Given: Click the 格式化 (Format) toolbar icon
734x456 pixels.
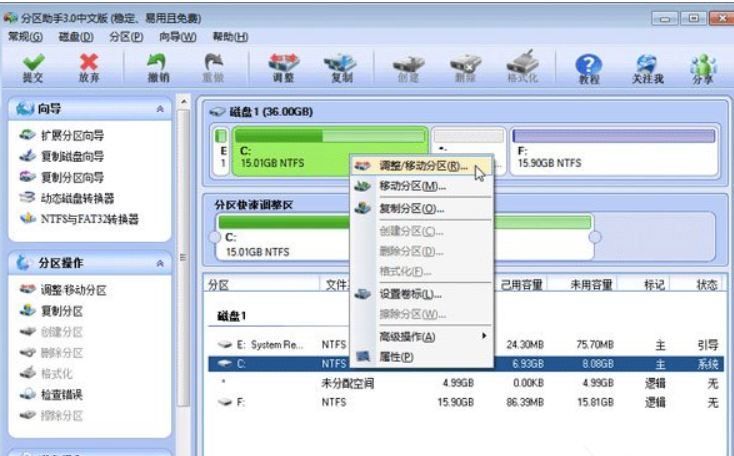Looking at the screenshot, I should click(x=522, y=68).
